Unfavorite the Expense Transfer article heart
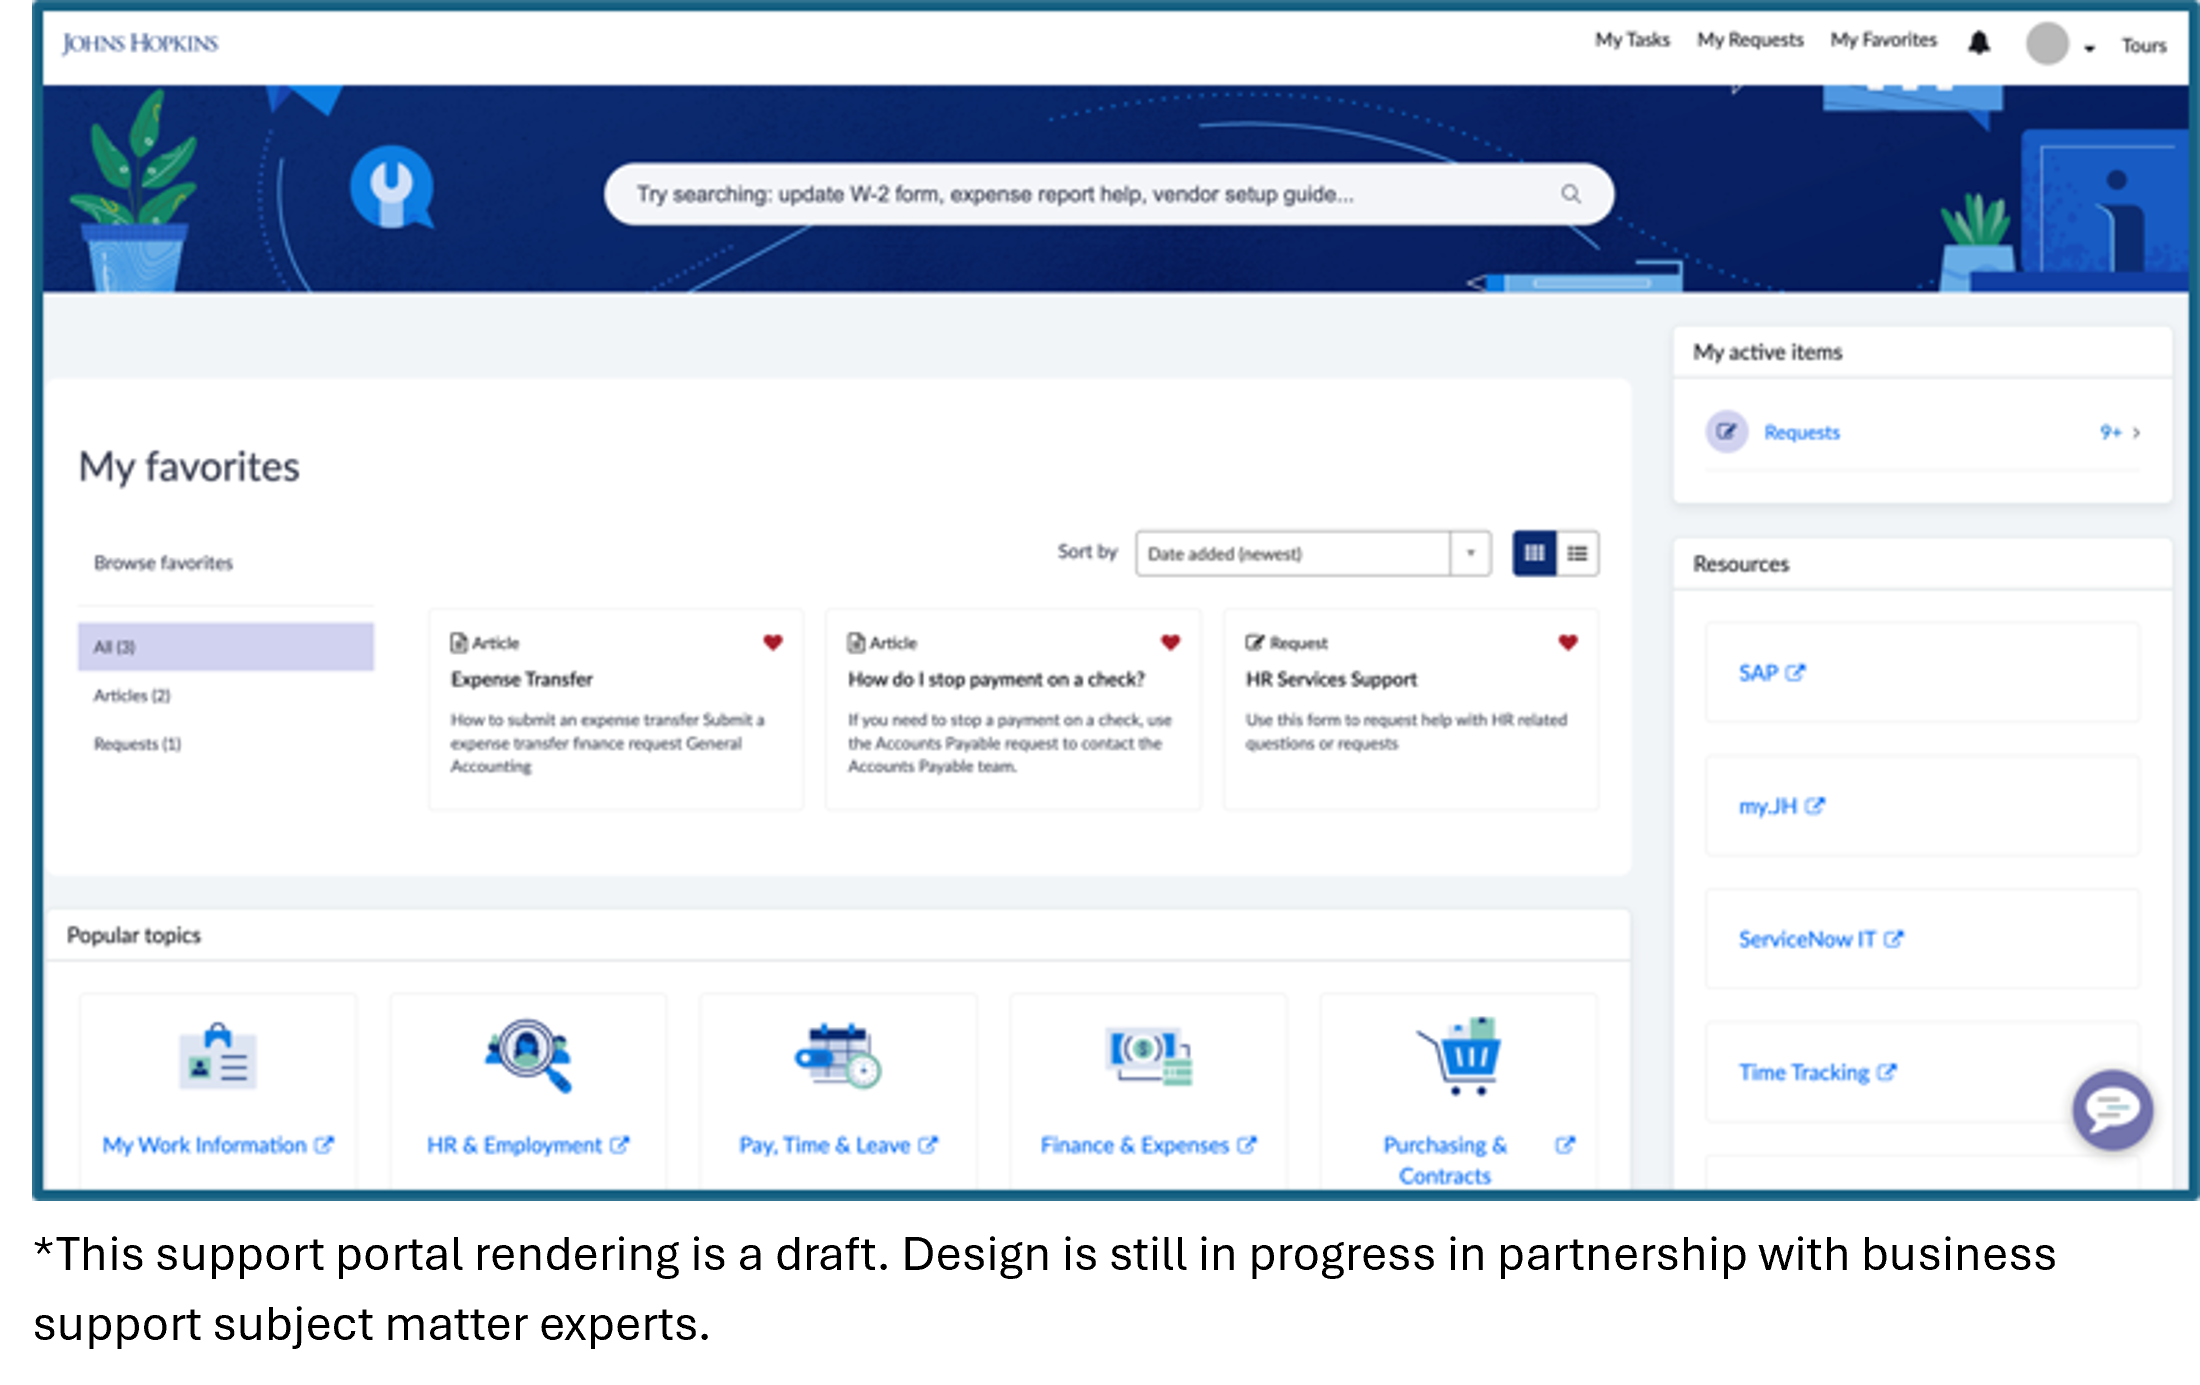Screen dimensions: 2200x1385 click(x=772, y=642)
